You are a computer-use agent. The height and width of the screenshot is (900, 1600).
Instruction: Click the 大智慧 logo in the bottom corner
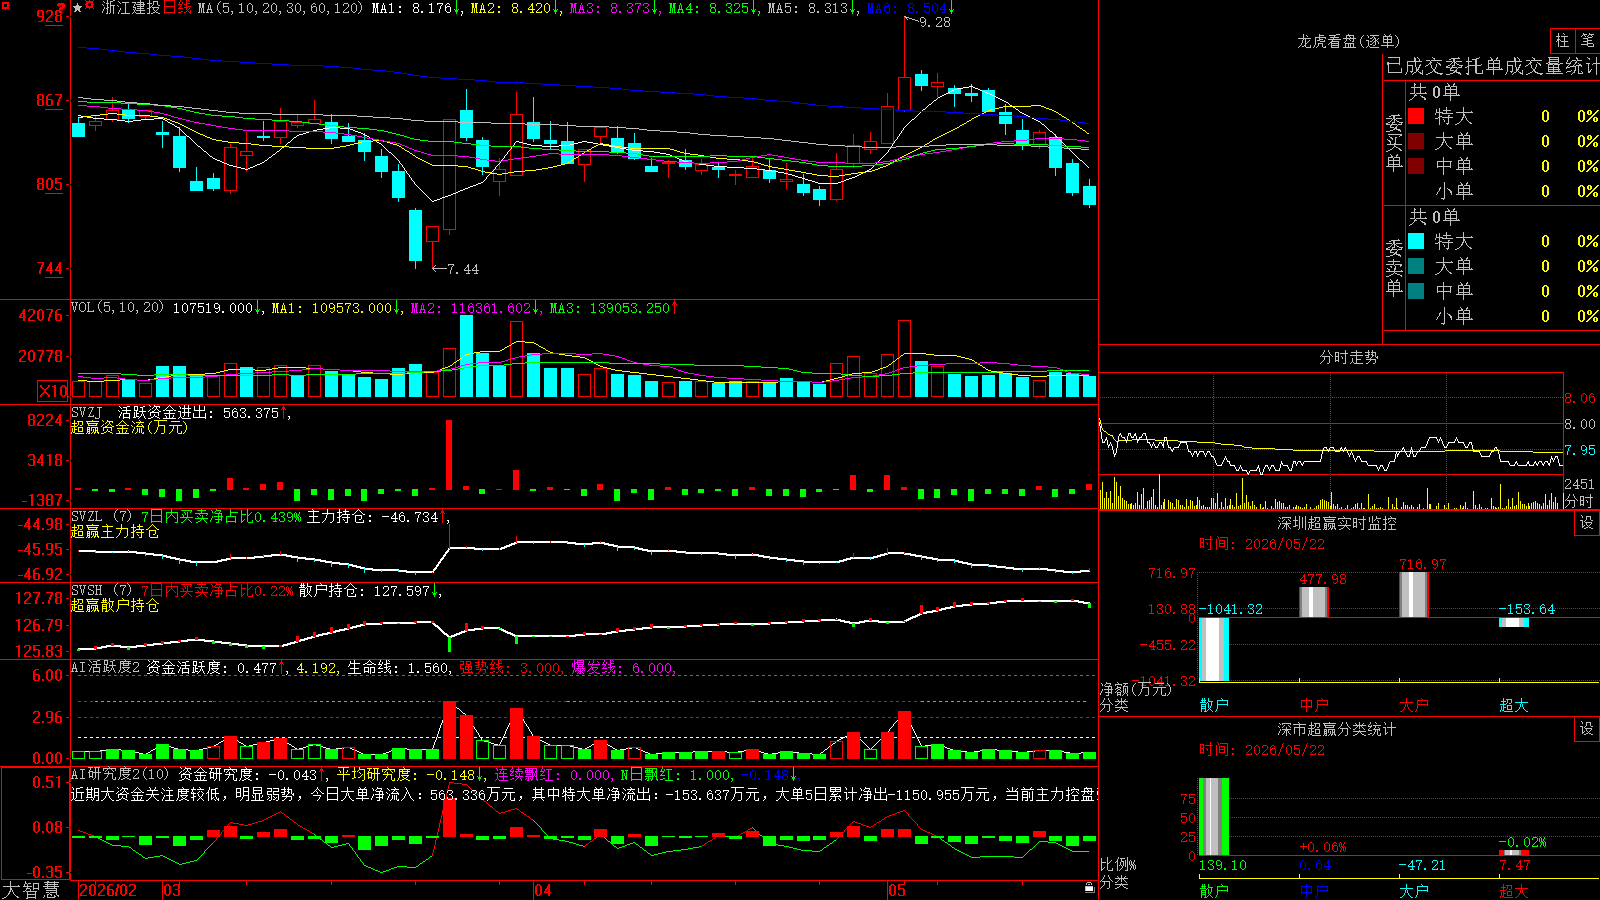click(31, 890)
